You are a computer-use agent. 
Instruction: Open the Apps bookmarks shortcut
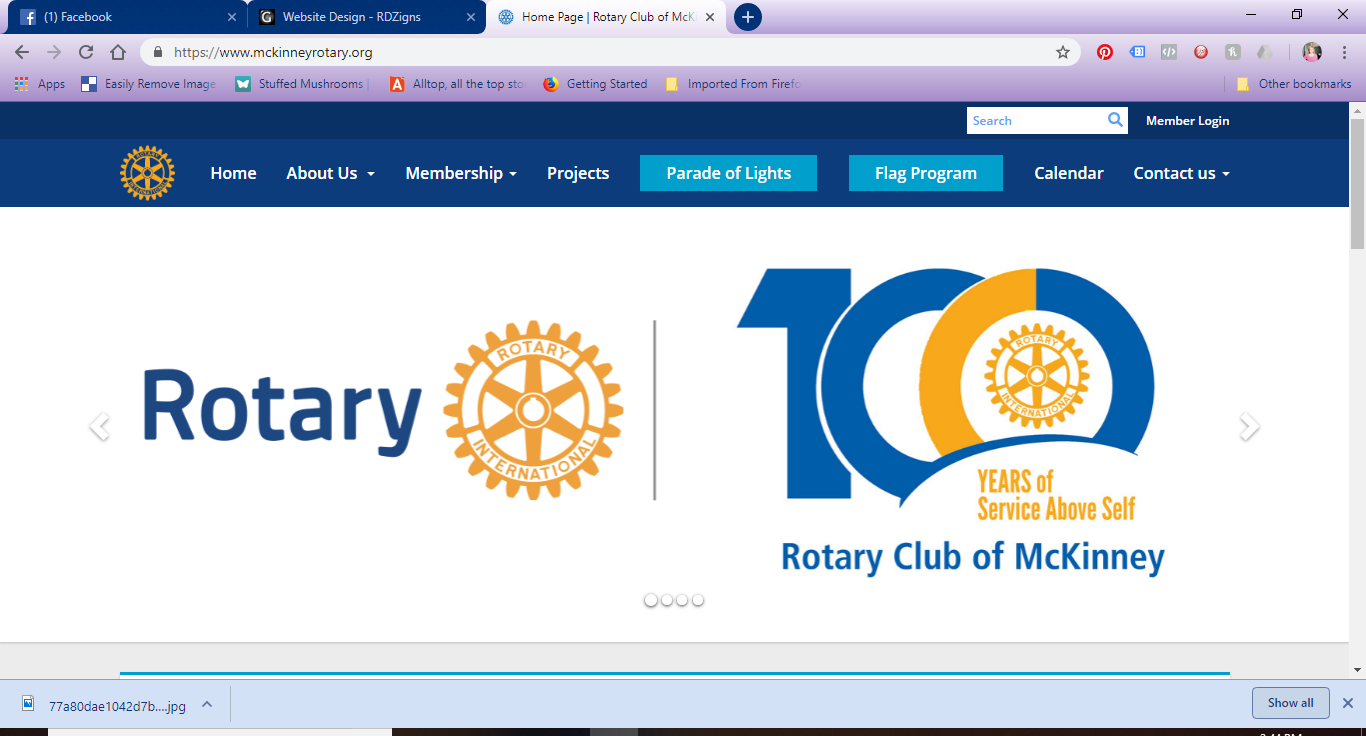pos(40,84)
